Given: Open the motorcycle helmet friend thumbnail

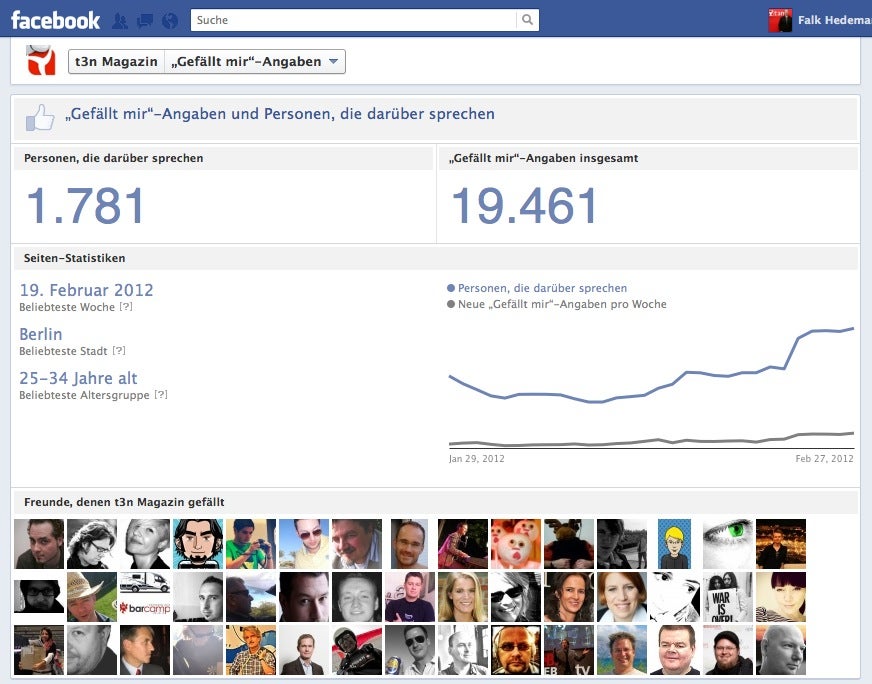Looking at the screenshot, I should point(357,650).
